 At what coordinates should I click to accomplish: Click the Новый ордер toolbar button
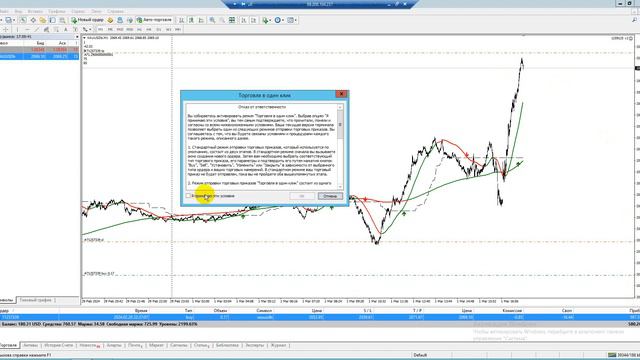[87, 20]
